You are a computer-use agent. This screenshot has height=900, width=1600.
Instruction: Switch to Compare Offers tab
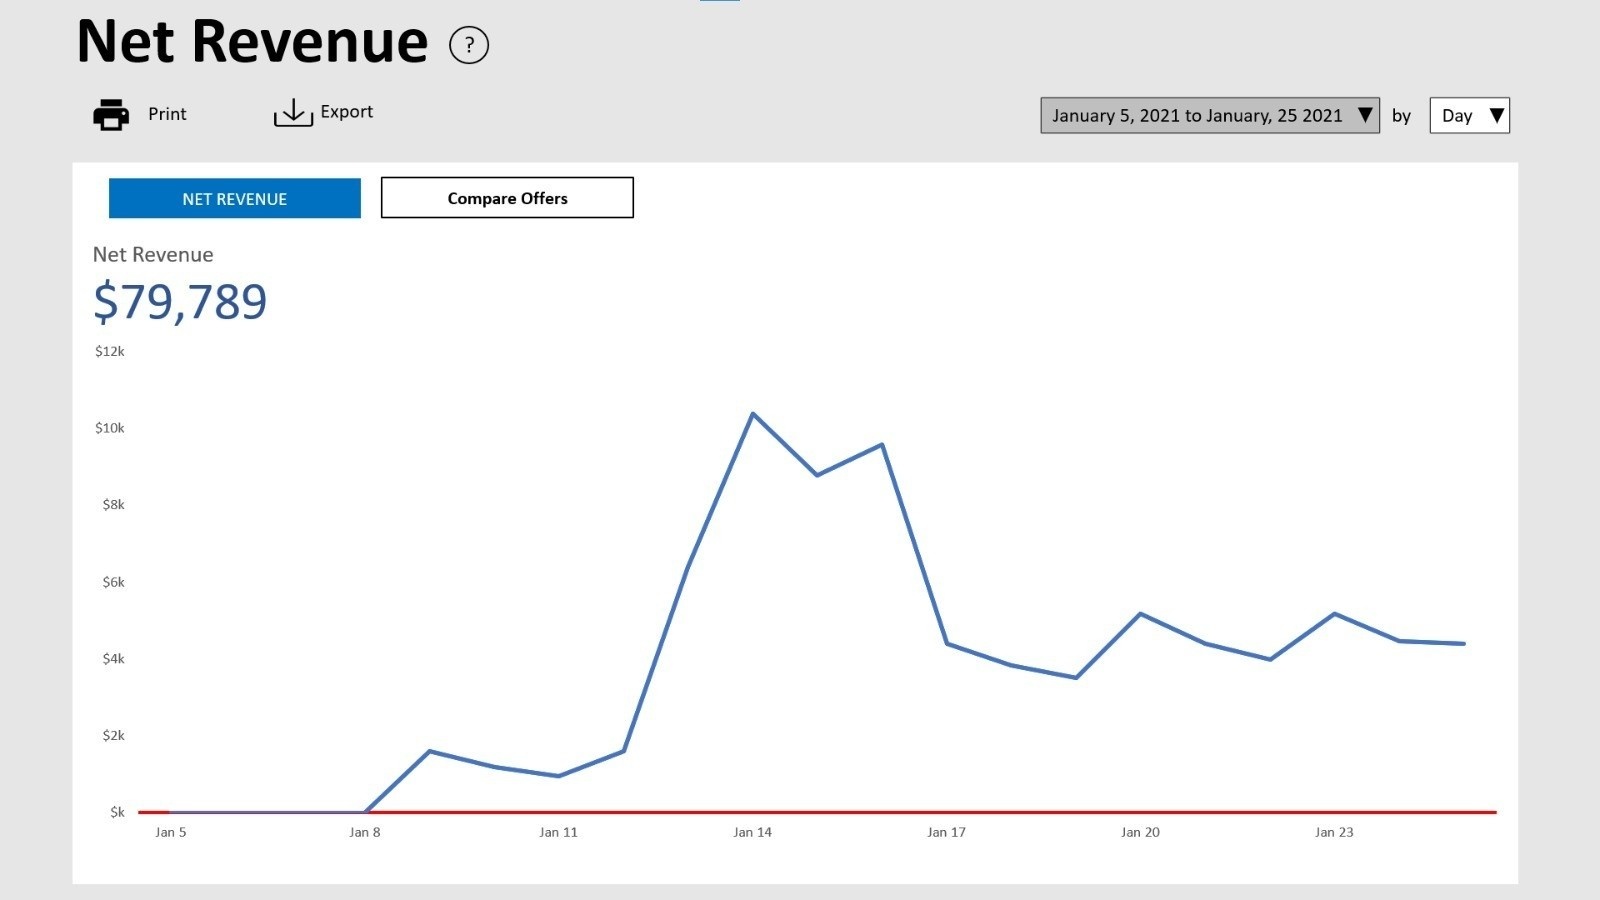507,198
